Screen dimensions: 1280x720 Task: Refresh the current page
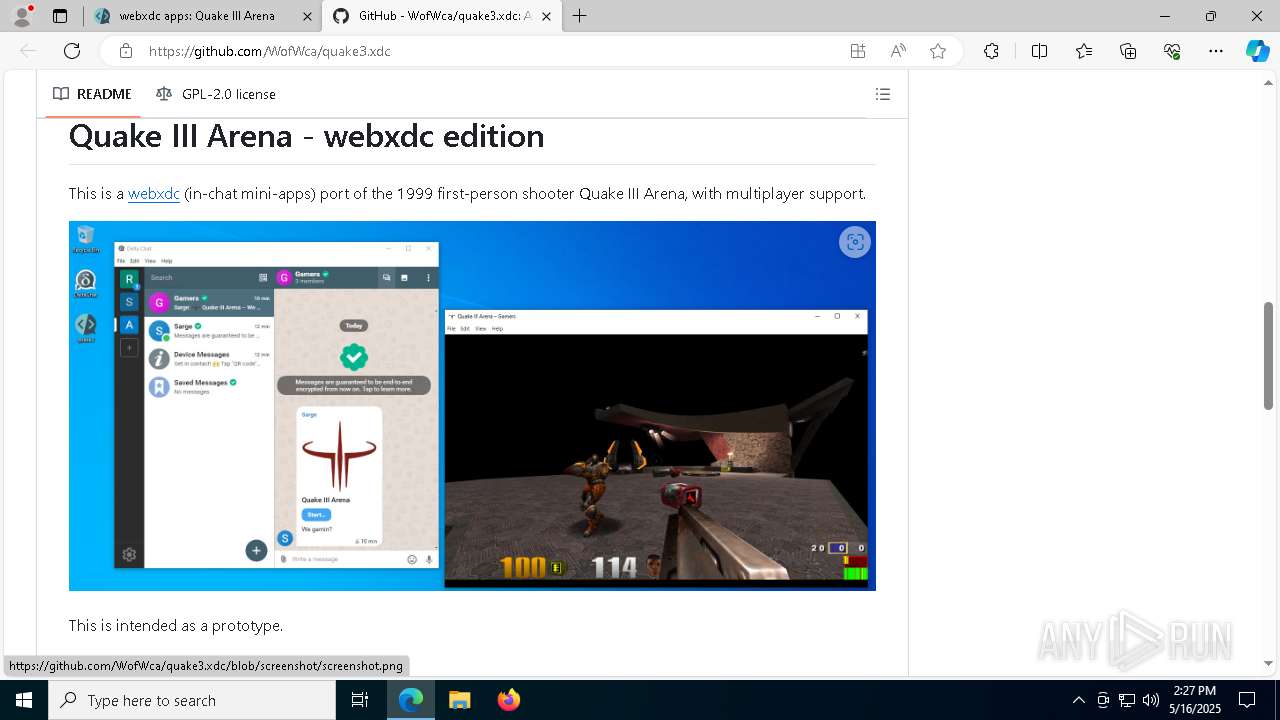[x=72, y=51]
